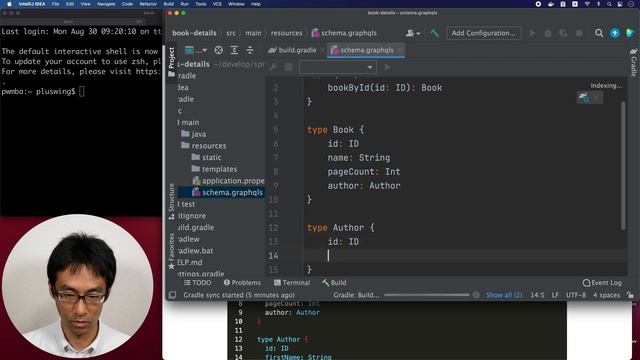
Task: Toggle the Gradle side tool window
Action: click(633, 62)
